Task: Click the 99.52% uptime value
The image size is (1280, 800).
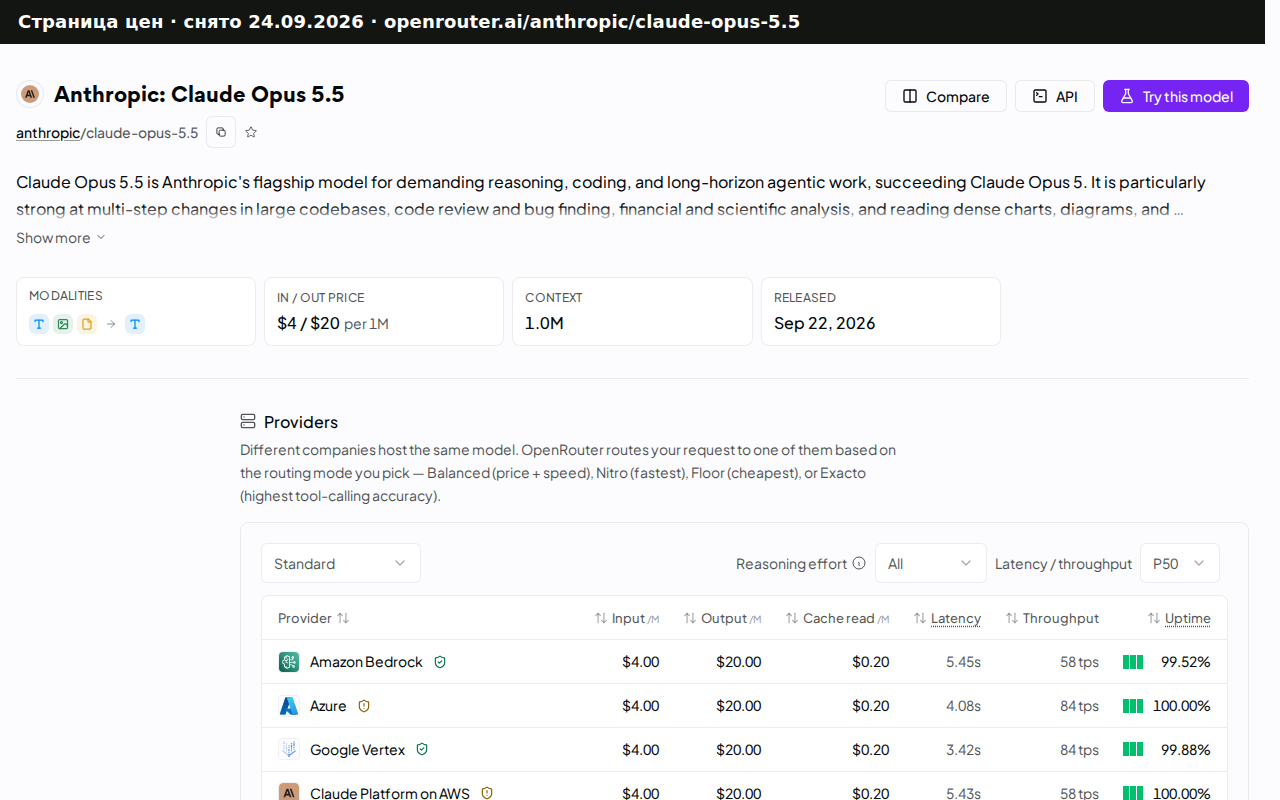Action: (1185, 662)
